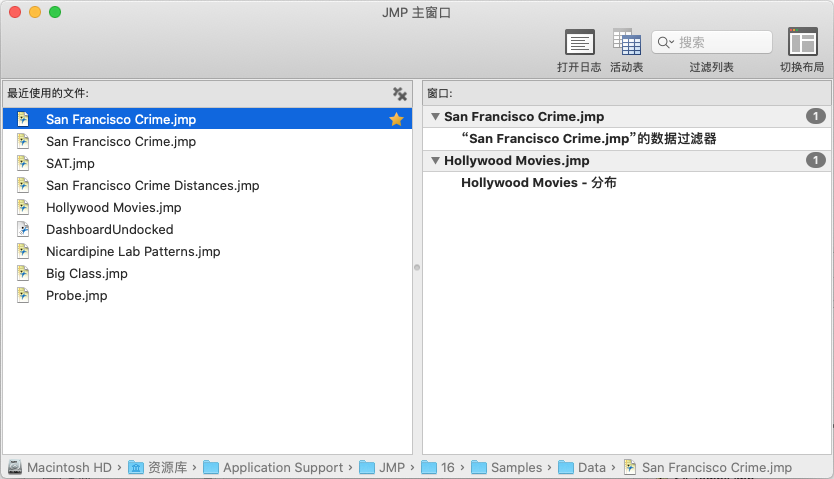Click file icon beside SAT.jmp

(23, 163)
